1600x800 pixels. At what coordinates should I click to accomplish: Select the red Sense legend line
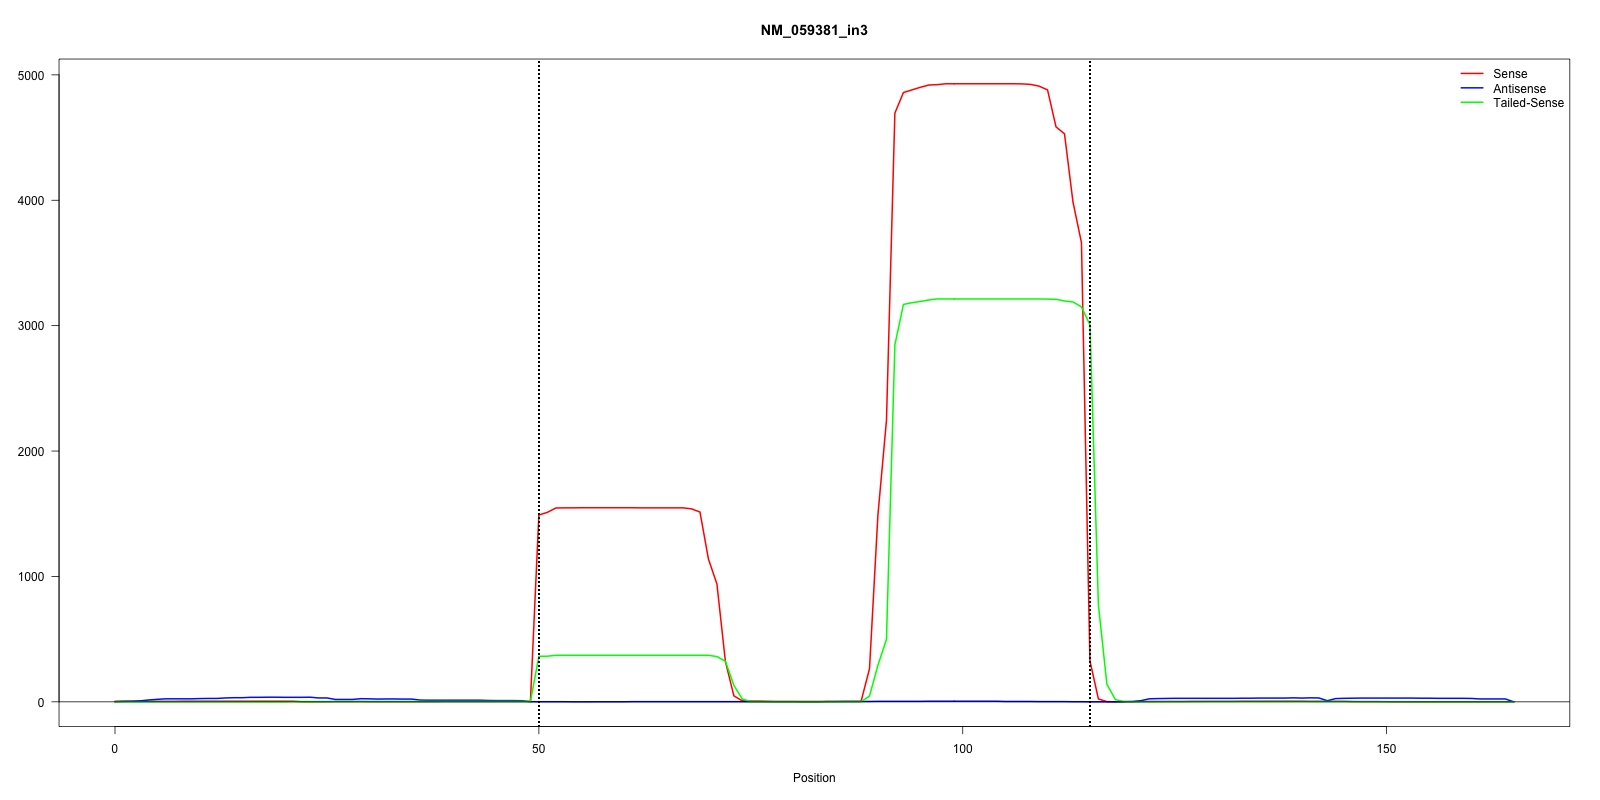[x=1471, y=74]
